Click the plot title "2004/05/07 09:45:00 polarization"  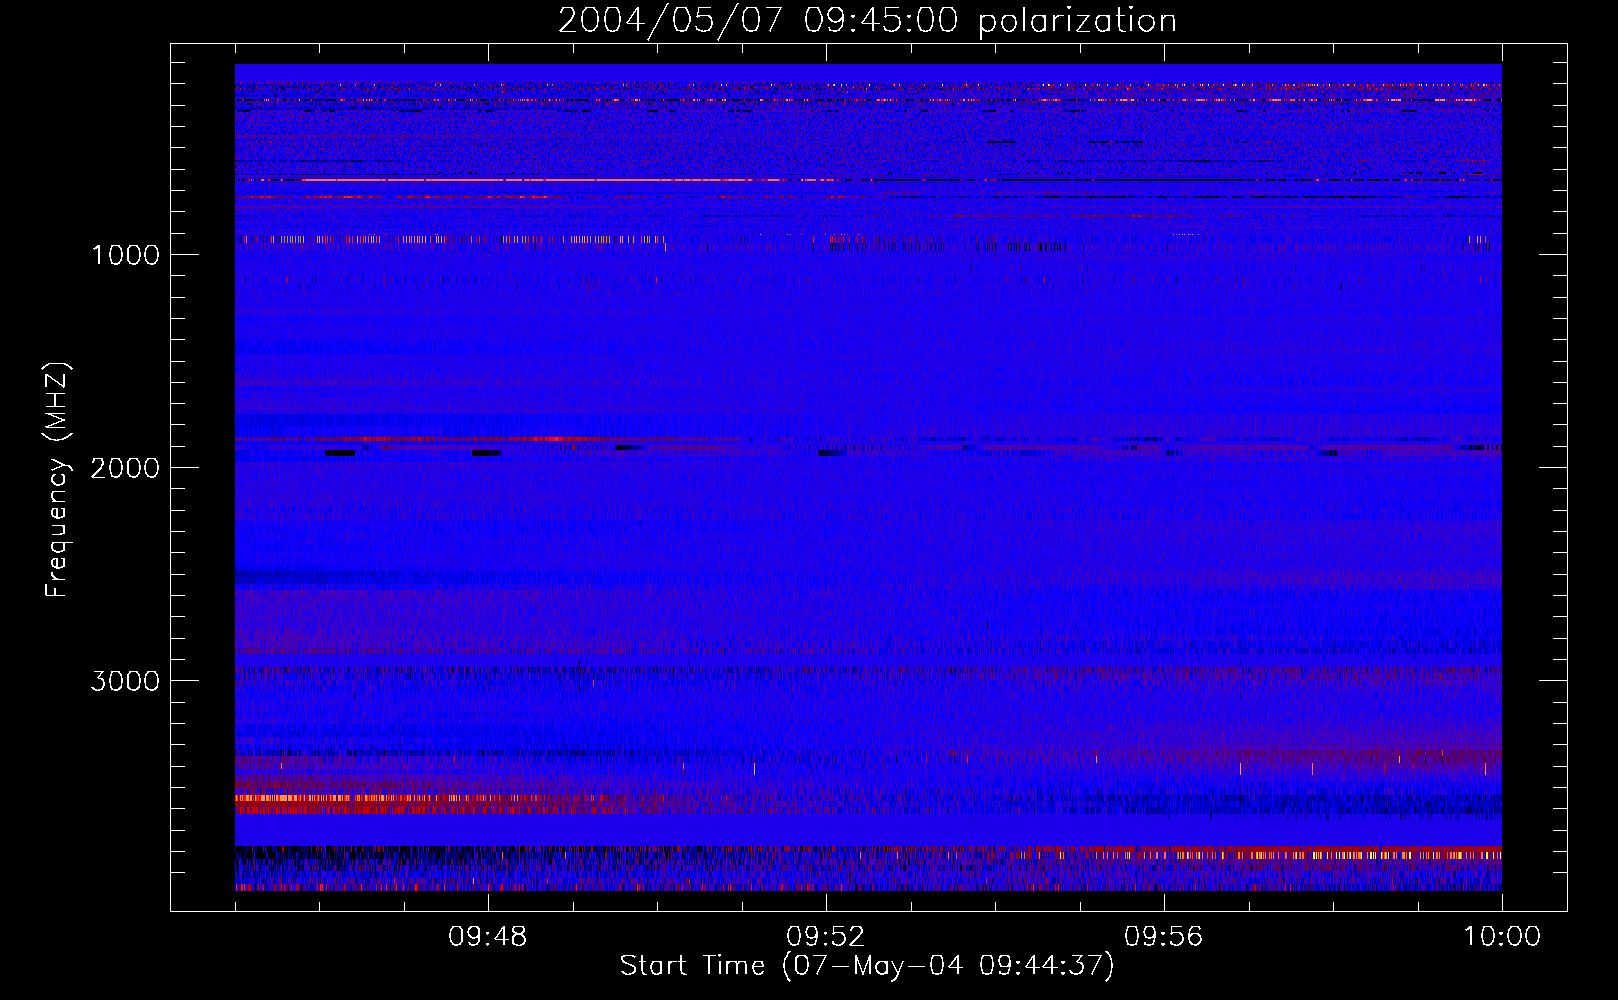coord(867,21)
